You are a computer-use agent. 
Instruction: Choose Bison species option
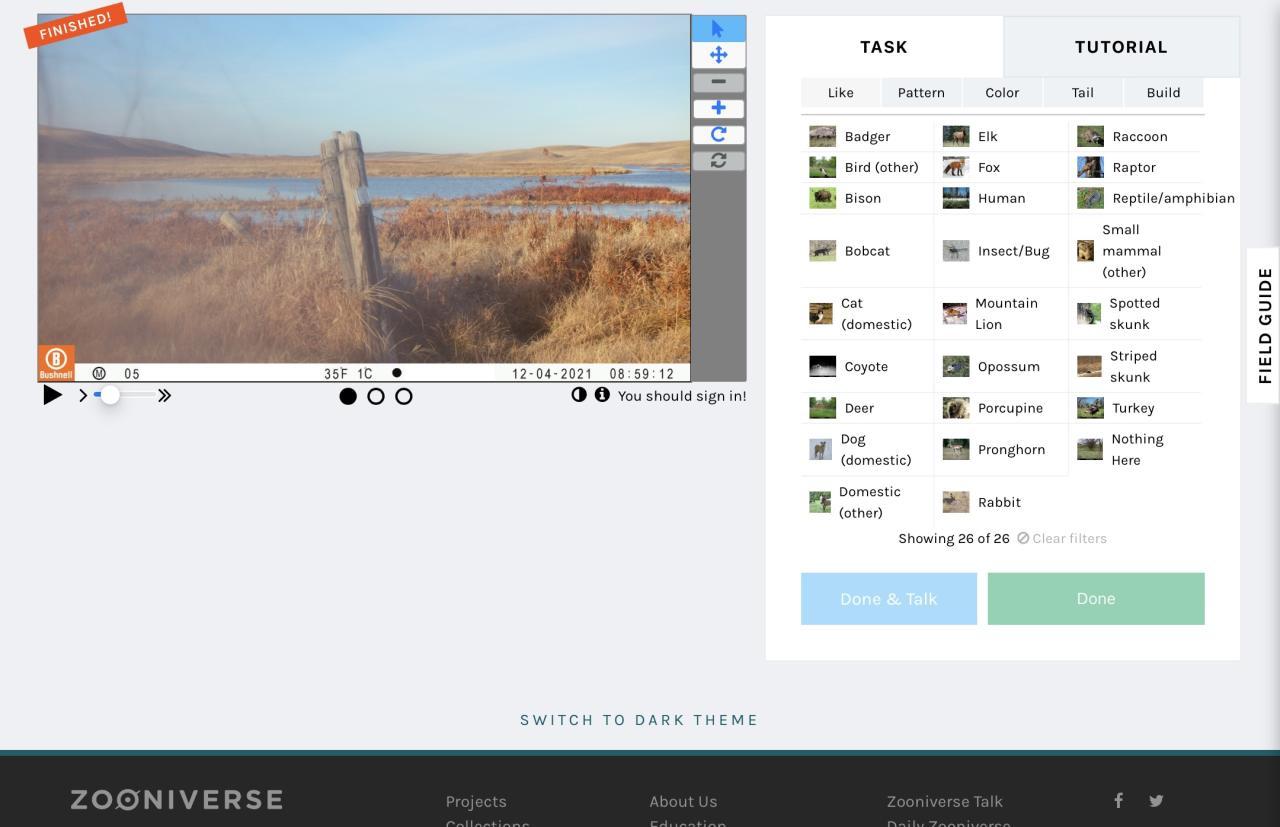point(867,198)
